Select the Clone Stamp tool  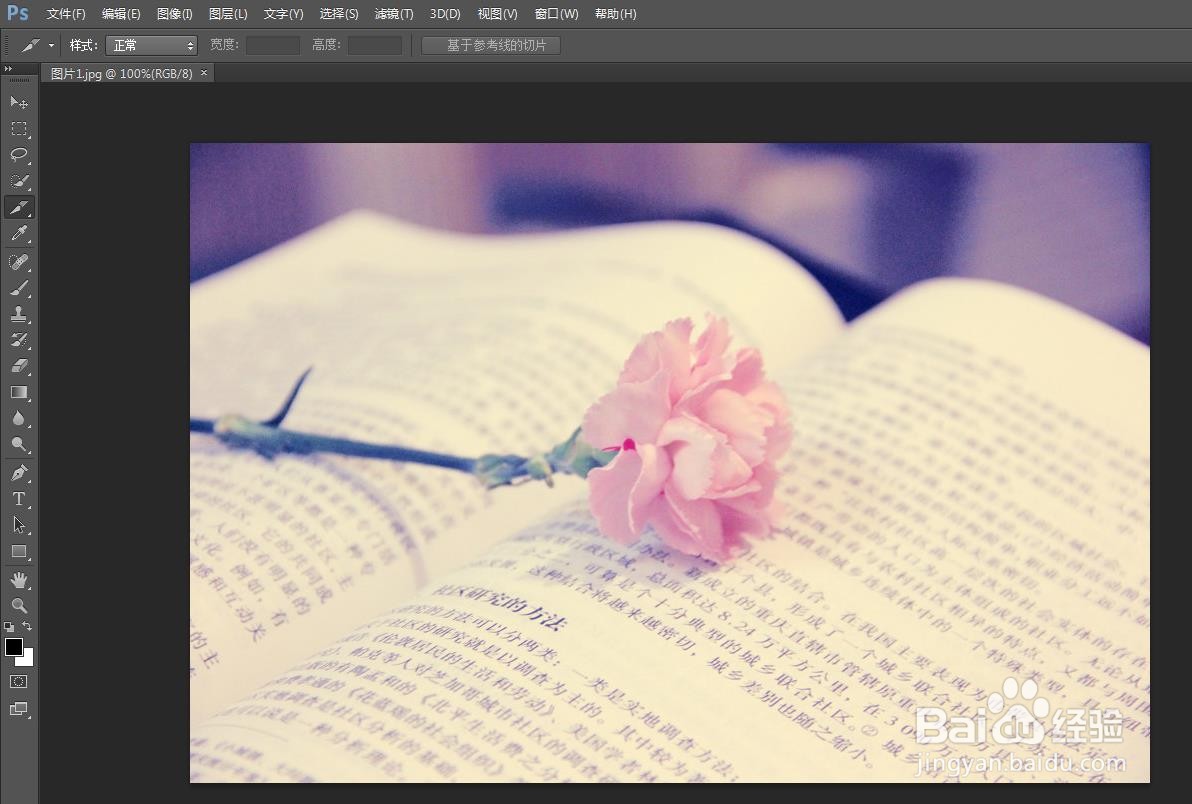(x=19, y=314)
